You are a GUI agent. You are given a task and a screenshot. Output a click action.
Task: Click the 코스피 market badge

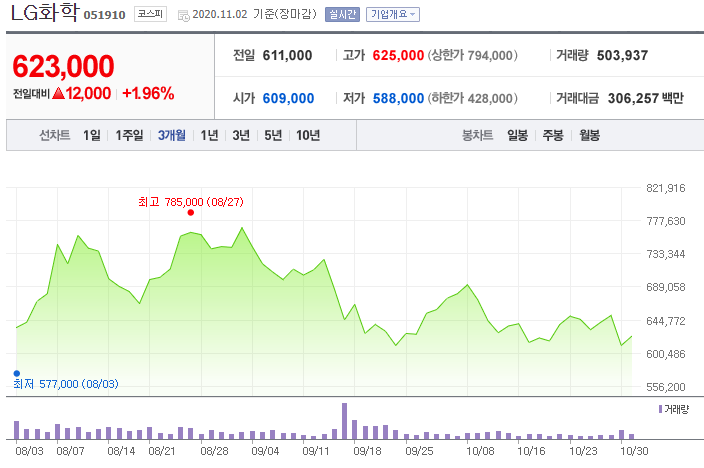pyautogui.click(x=150, y=14)
